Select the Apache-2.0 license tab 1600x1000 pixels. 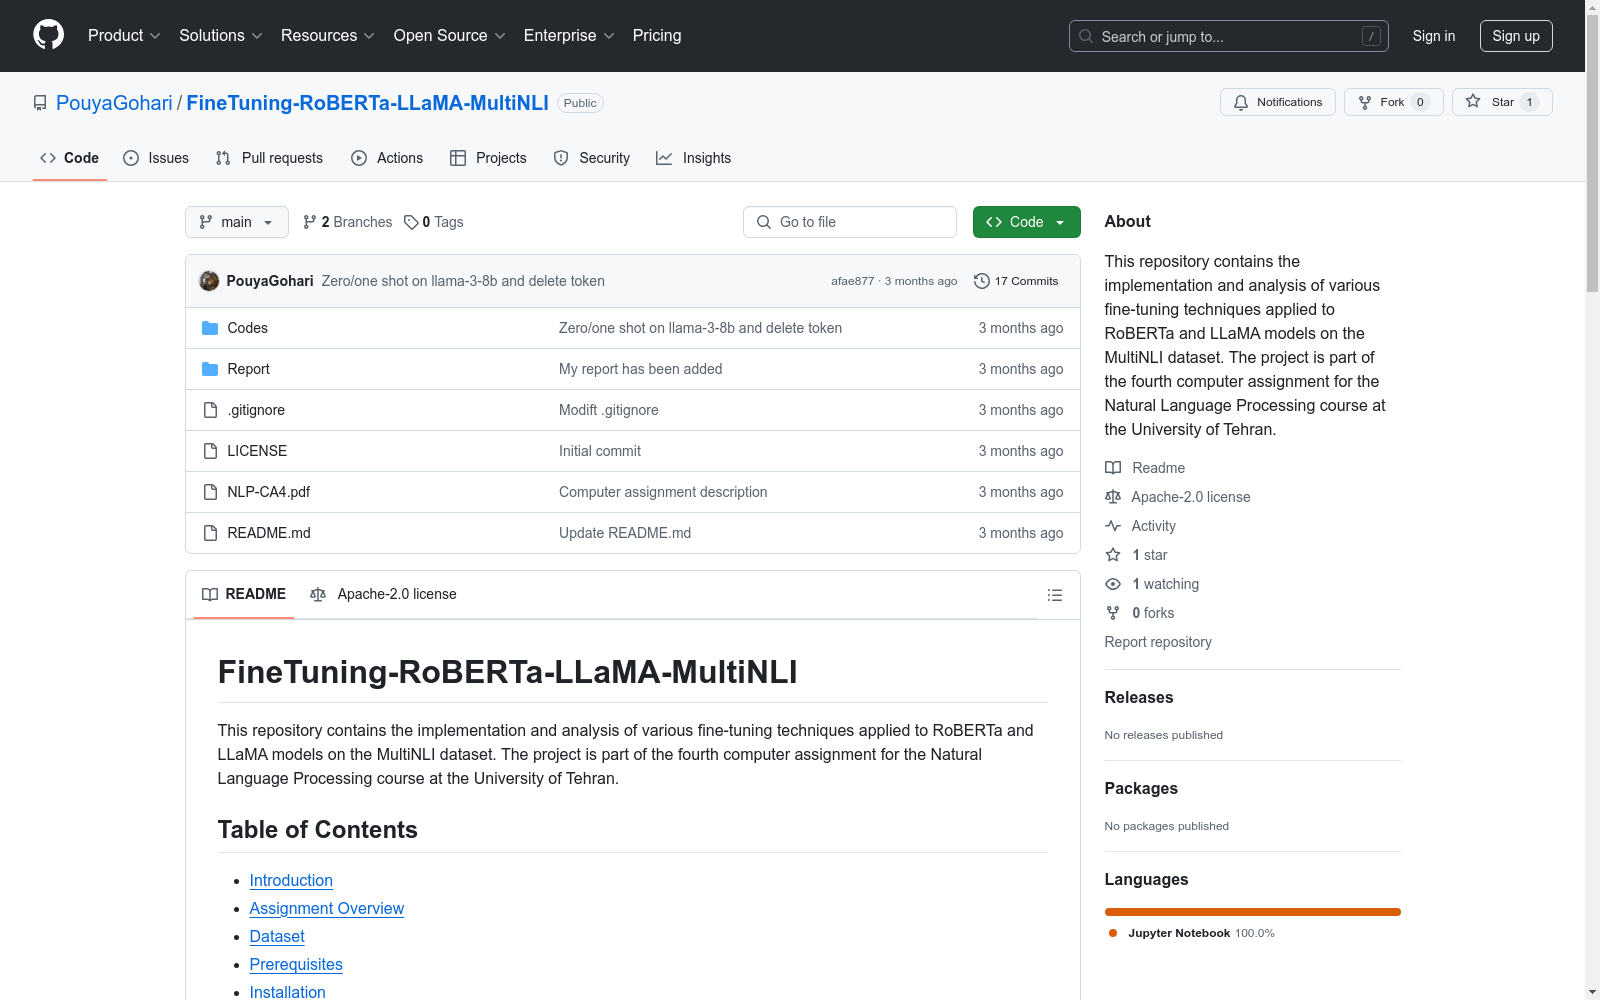pos(384,594)
